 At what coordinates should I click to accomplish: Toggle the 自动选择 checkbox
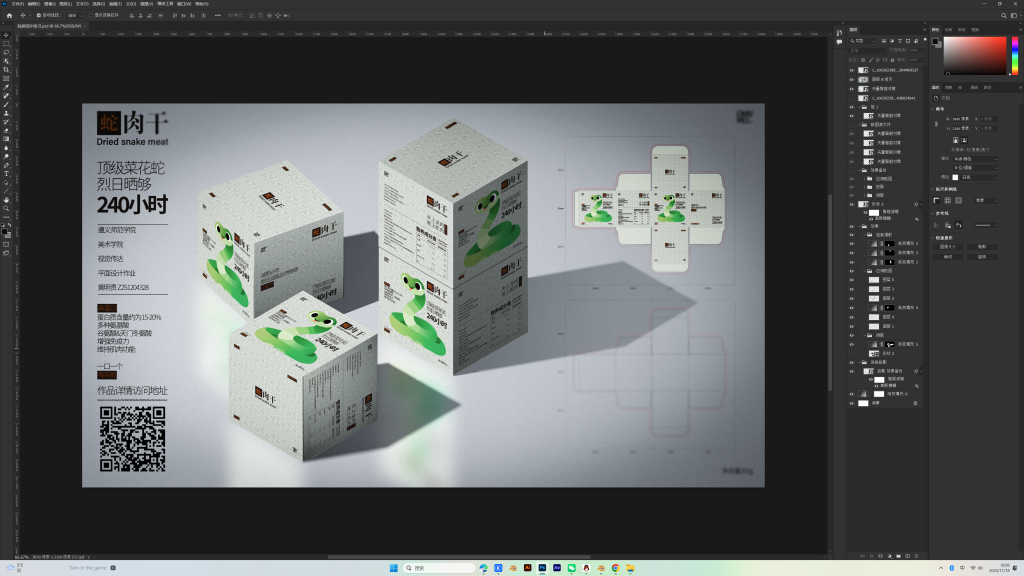click(39, 16)
